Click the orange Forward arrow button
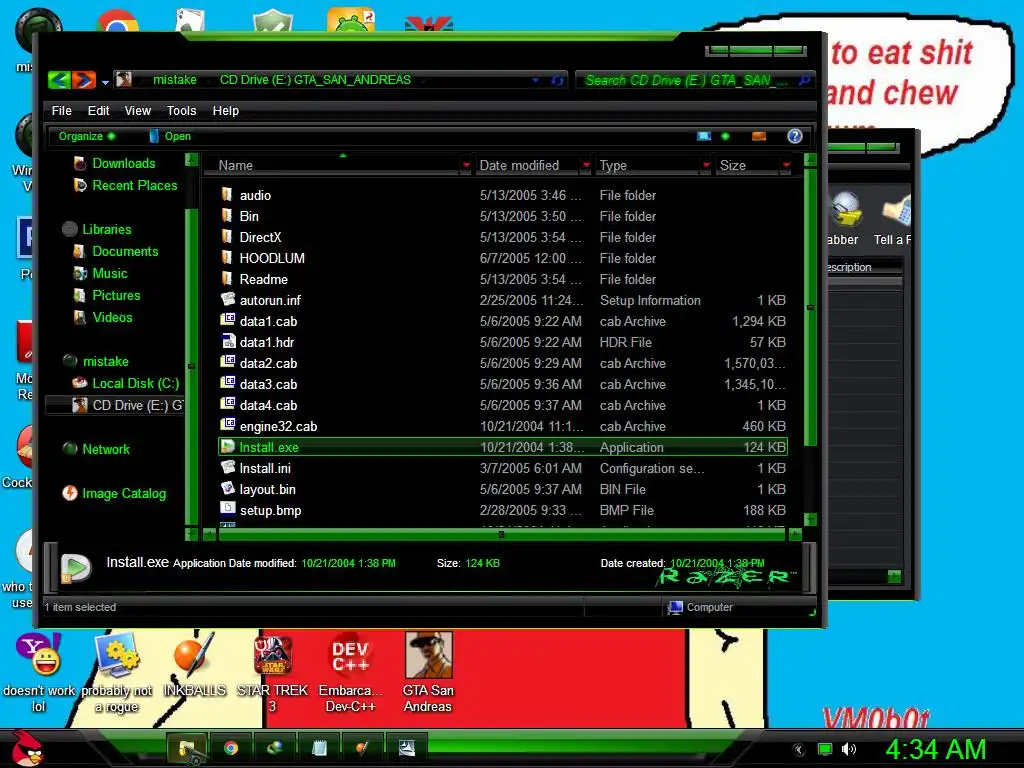1024x768 pixels. click(84, 80)
